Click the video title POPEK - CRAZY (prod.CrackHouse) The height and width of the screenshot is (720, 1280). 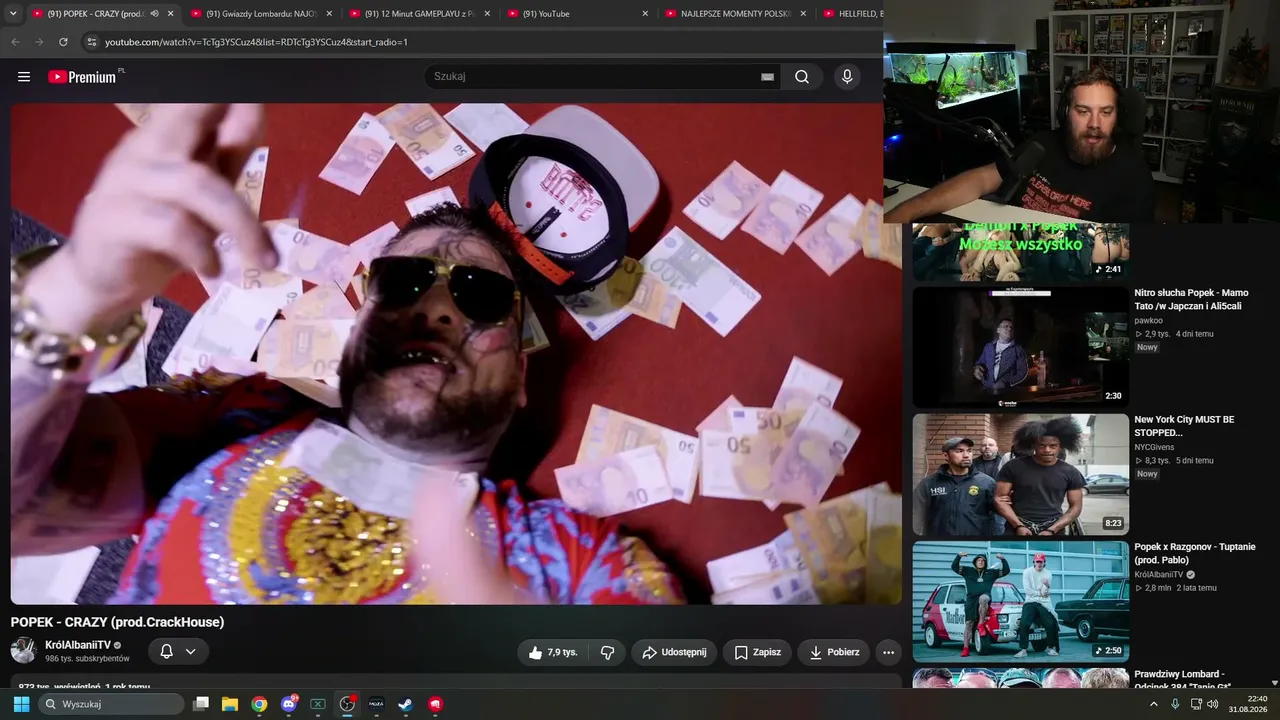click(118, 622)
